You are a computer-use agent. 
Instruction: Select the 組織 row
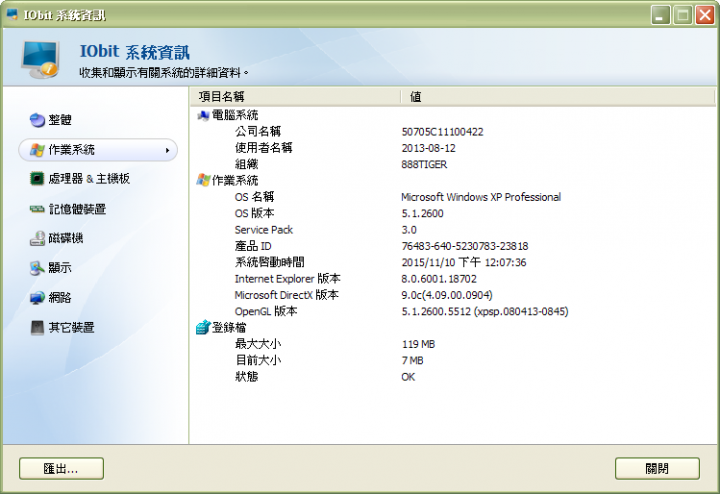(x=453, y=164)
